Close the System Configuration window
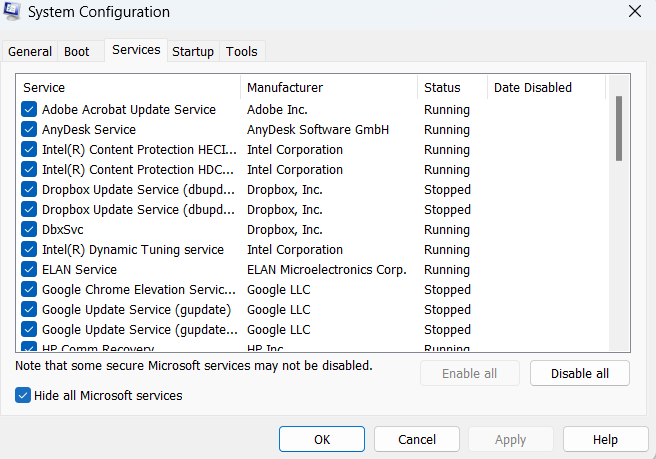Screen dimensions: 656x459 coord(635,11)
